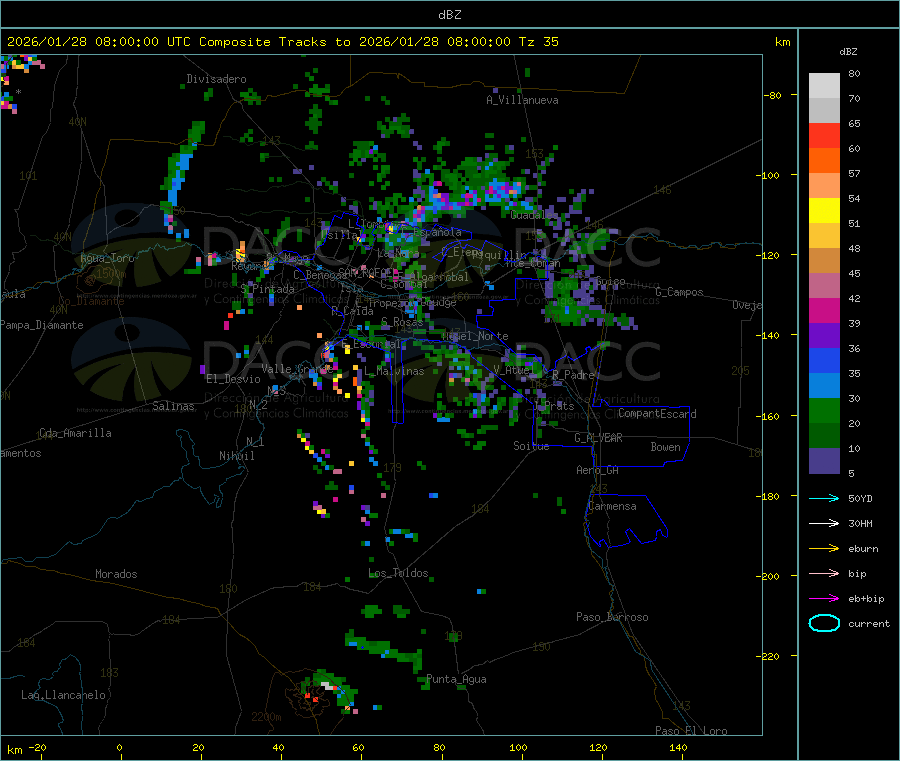900x761 pixels.
Task: Click the Bowen map label
Action: pyautogui.click(x=665, y=447)
